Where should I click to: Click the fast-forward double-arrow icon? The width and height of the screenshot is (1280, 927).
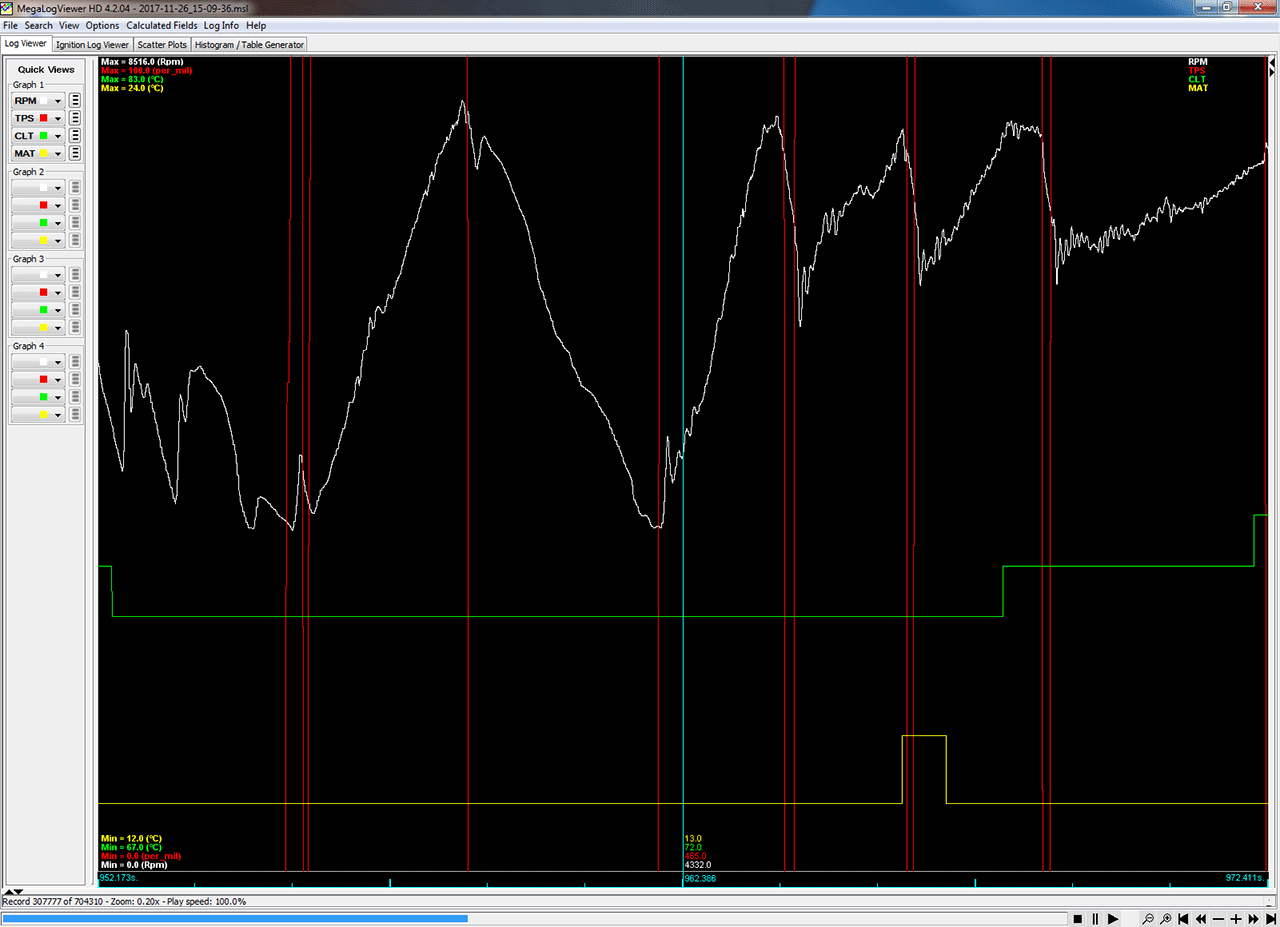click(x=1253, y=919)
